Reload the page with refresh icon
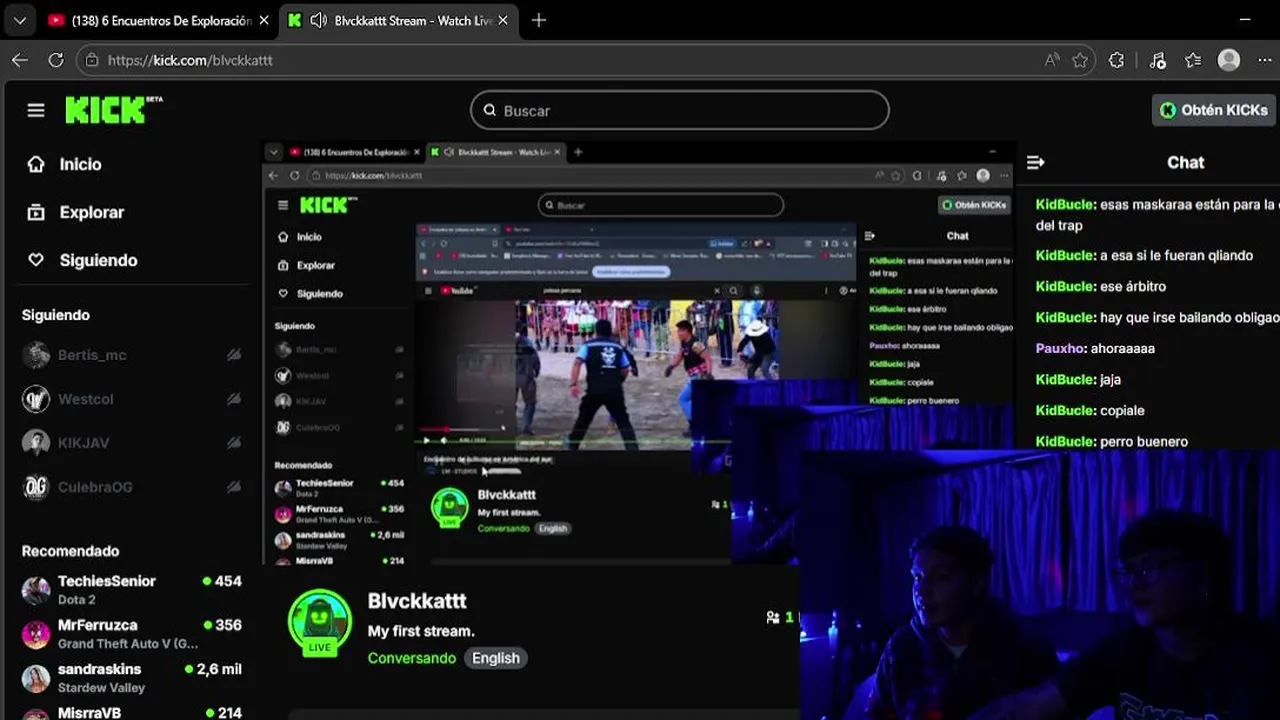The height and width of the screenshot is (720, 1280). [x=56, y=60]
